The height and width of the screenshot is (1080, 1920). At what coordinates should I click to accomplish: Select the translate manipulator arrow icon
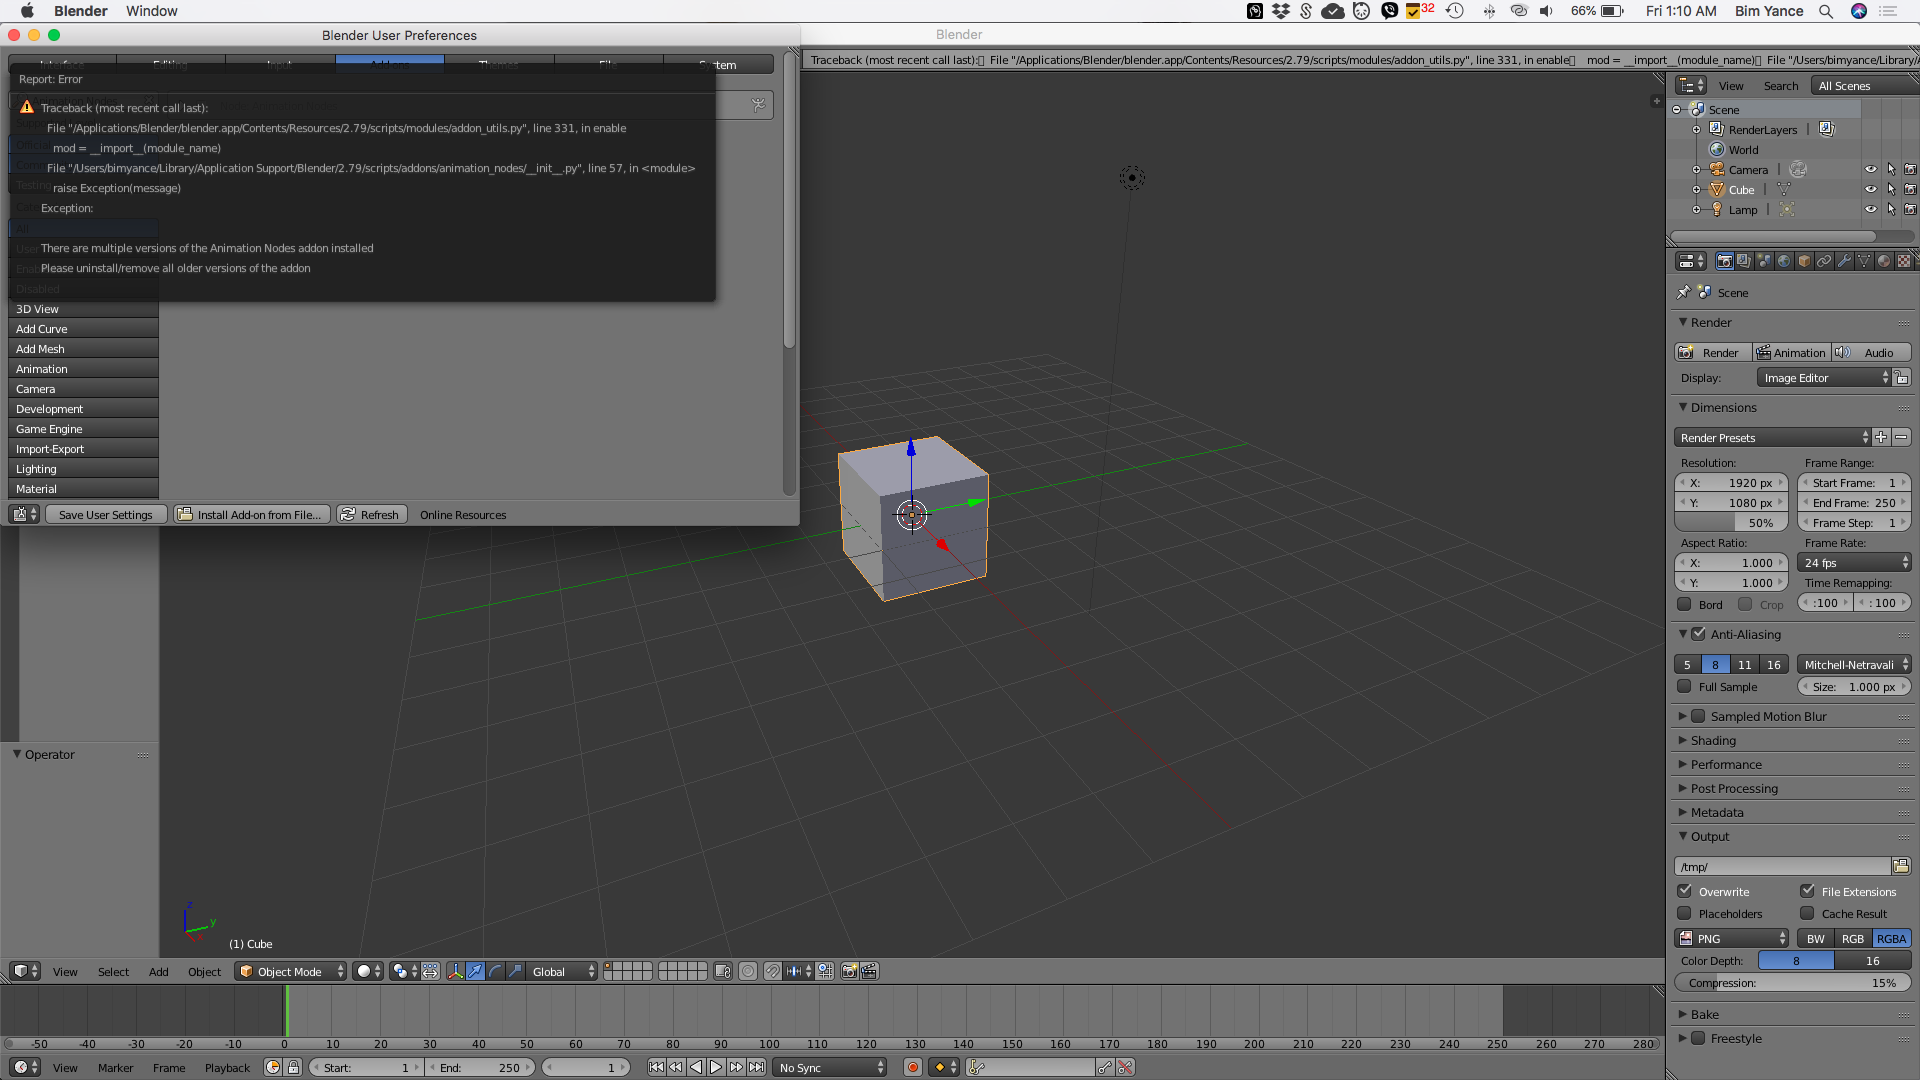click(474, 971)
